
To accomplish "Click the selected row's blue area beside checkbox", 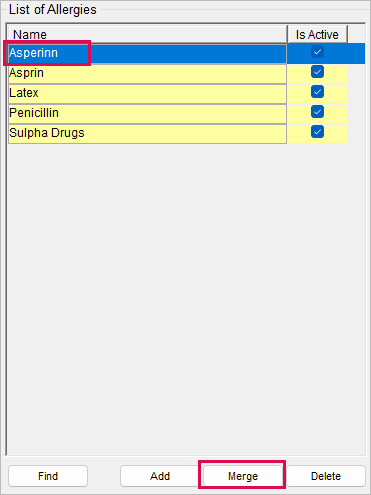I will 356,53.
